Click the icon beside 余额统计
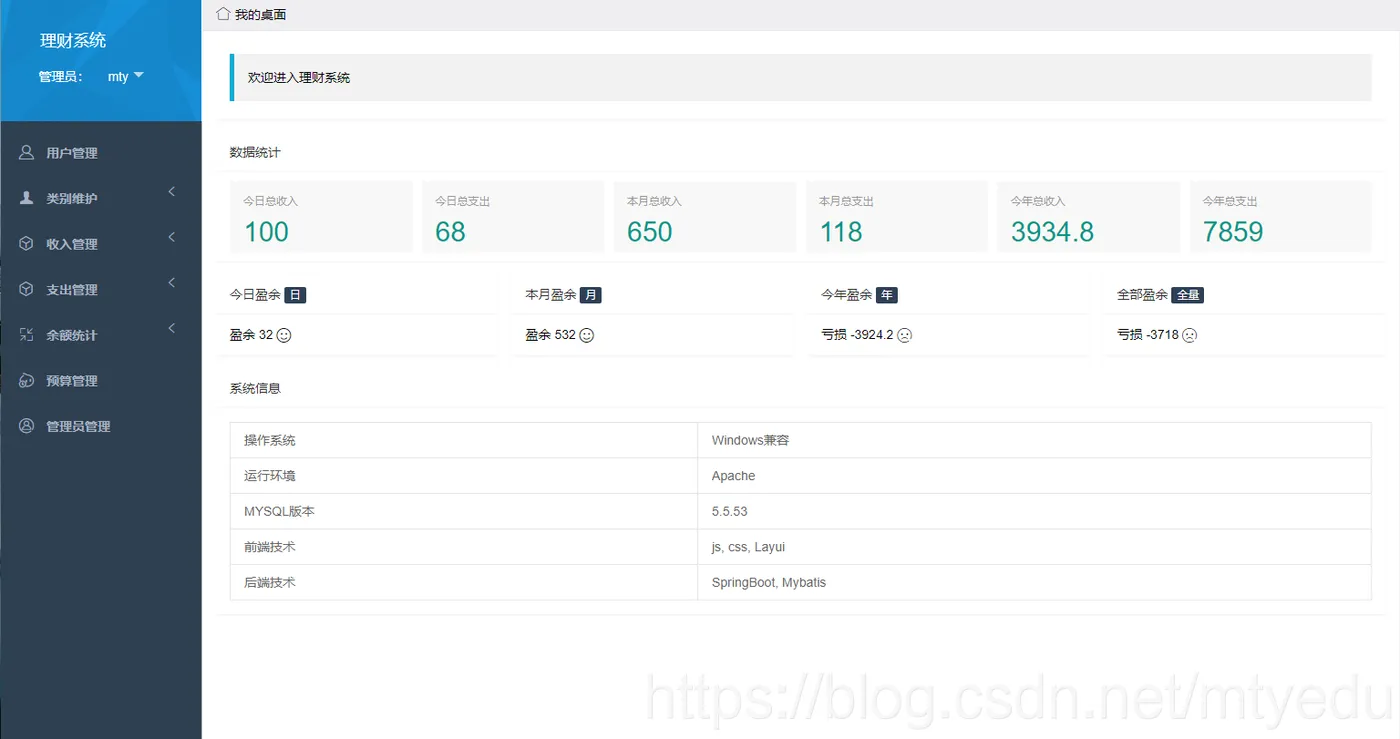 tap(27, 335)
